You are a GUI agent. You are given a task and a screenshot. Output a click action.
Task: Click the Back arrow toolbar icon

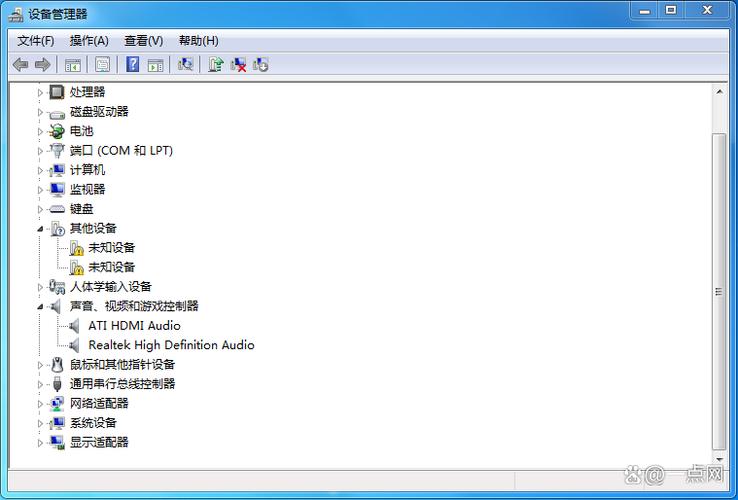pyautogui.click(x=20, y=65)
